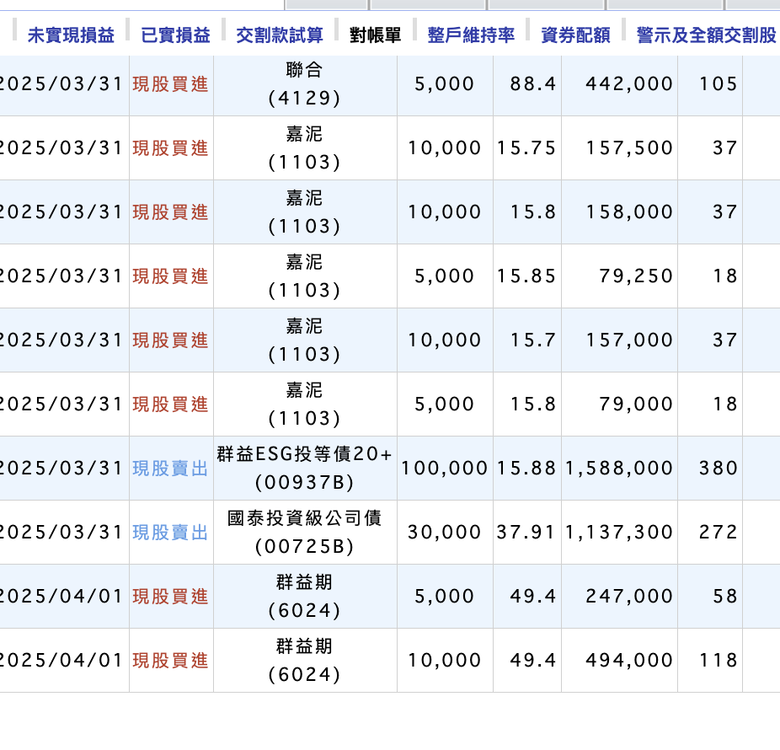Image resolution: width=780 pixels, height=750 pixels.
Task: Click stock name 聯合 (4129)
Action: (x=304, y=84)
